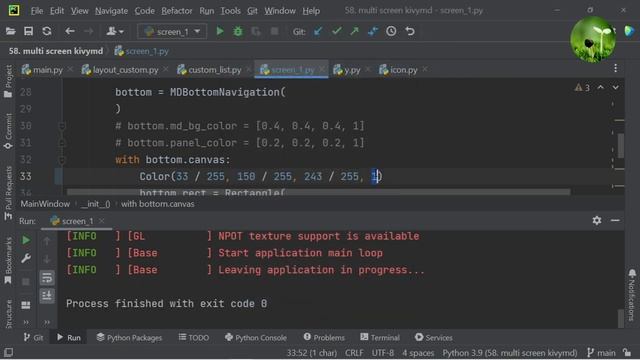Run with coverage toolbar icon

coord(256,31)
